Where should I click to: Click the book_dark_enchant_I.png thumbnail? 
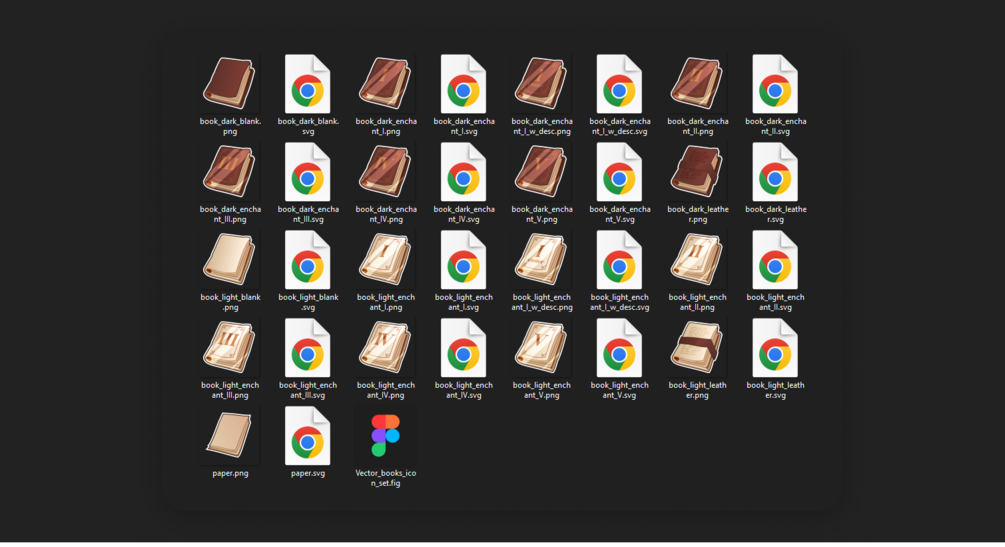click(386, 83)
